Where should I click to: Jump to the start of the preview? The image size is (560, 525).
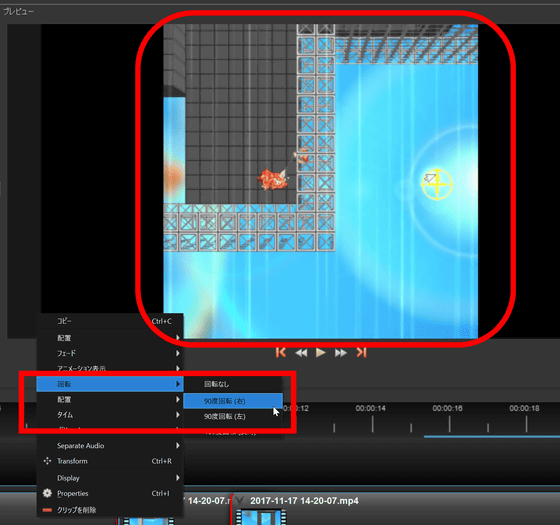[281, 352]
